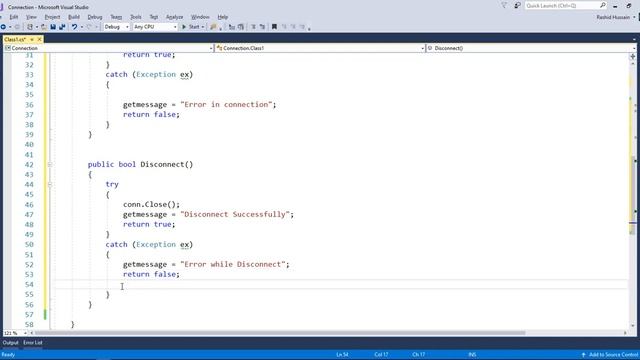This screenshot has height=360, width=640.
Task: Undo the last edit with Undo icon
Action: [x=74, y=27]
